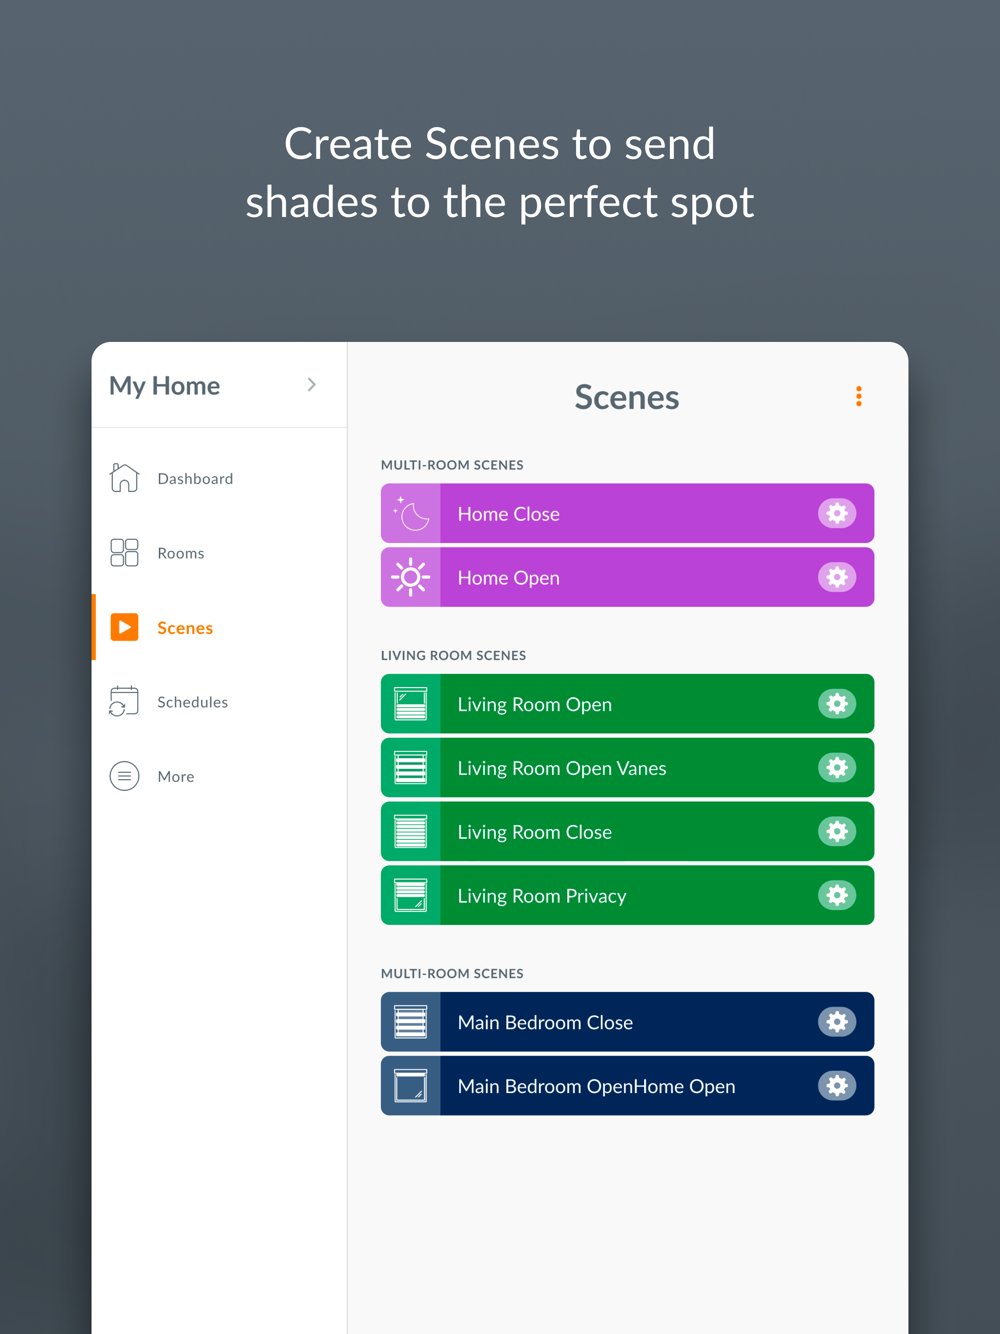Viewport: 1000px width, 1334px height.
Task: Open Schedules from the sidebar
Action: (192, 702)
